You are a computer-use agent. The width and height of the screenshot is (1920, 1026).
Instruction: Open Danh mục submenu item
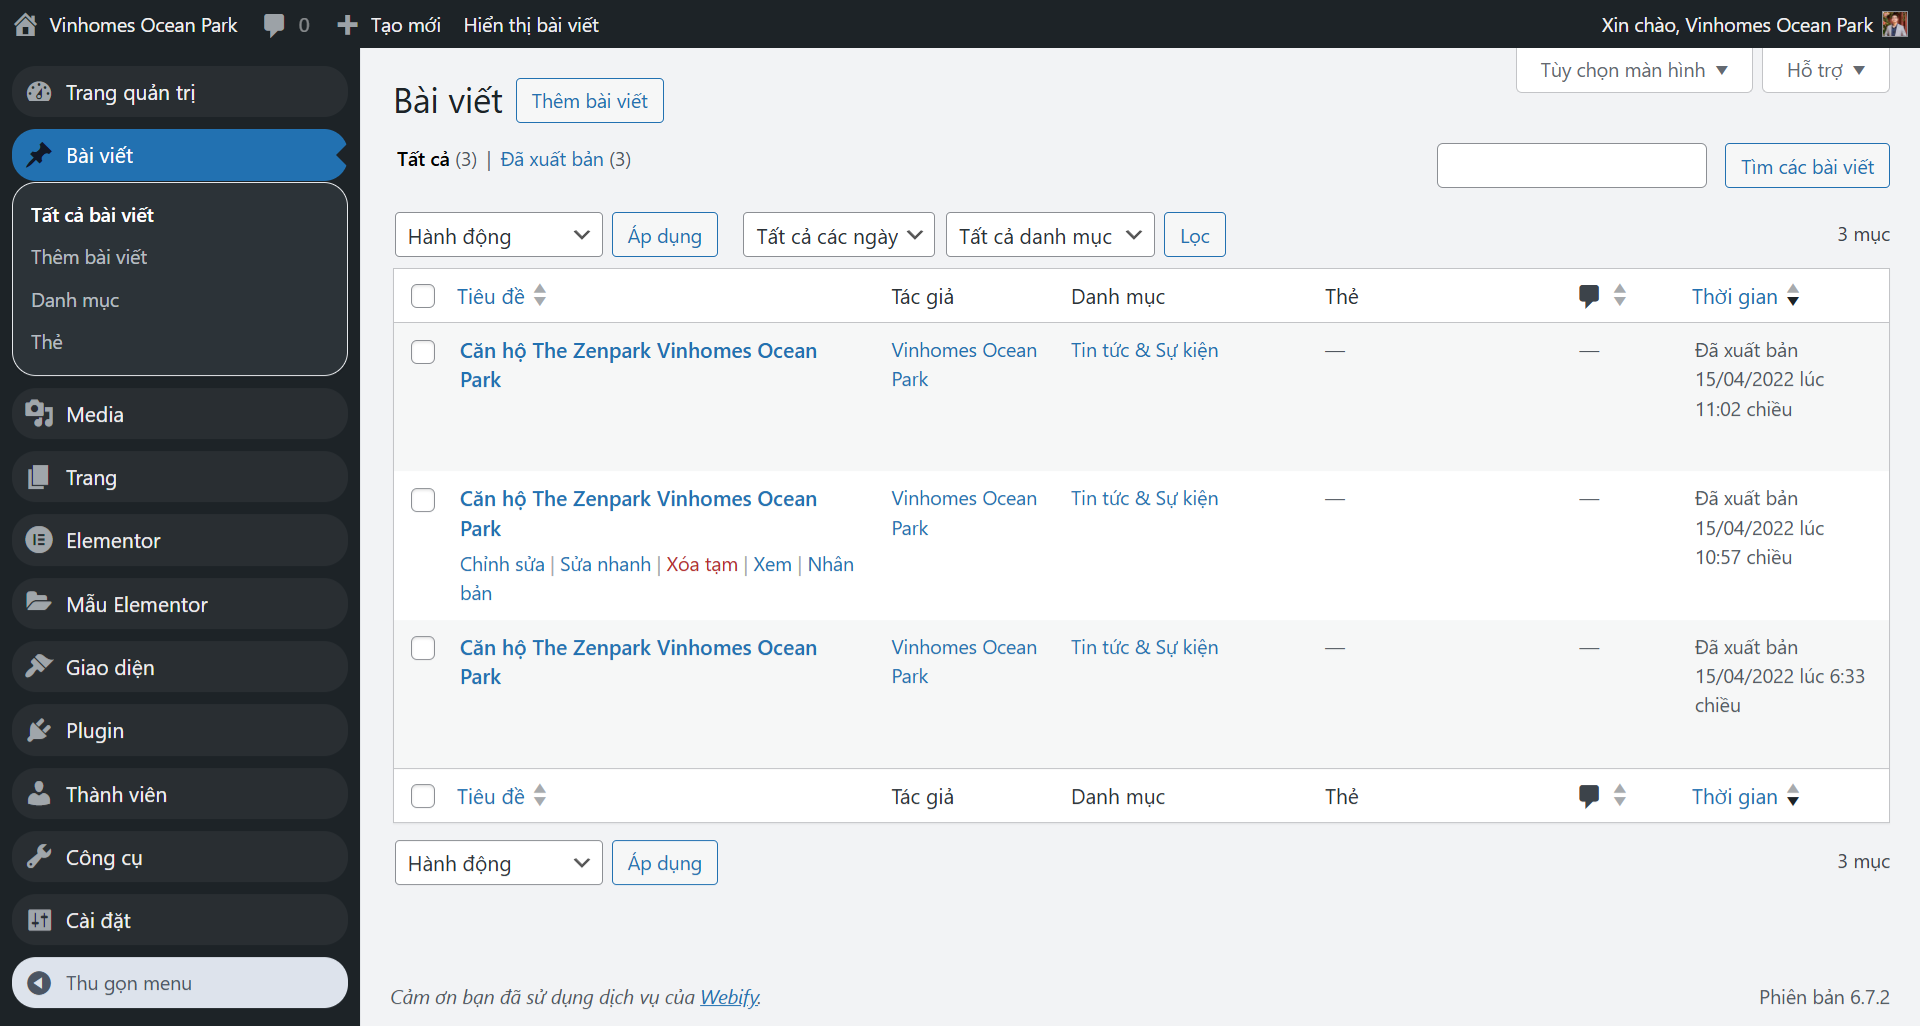point(75,300)
